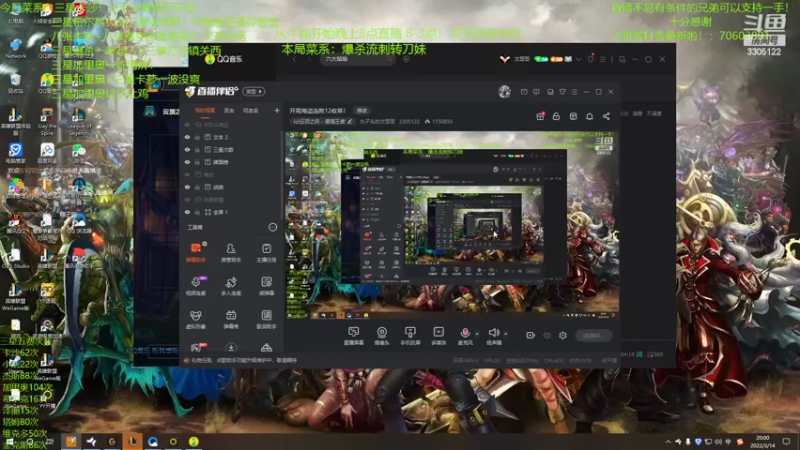Add a 直播屏幕 screen capture source
The width and height of the screenshot is (800, 450).
(354, 336)
